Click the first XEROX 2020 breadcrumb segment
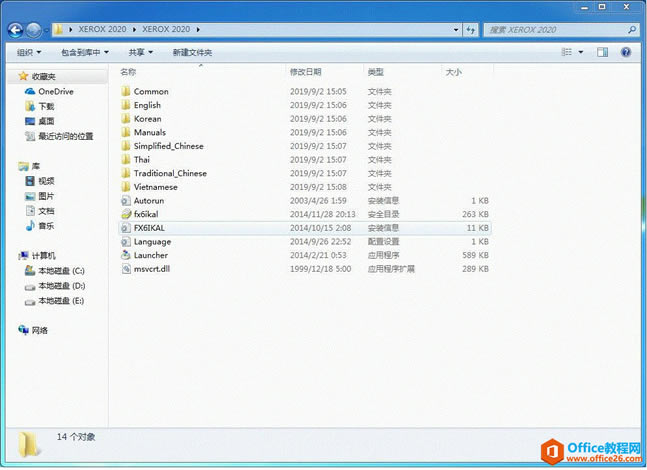This screenshot has width=647, height=470. pos(102,29)
